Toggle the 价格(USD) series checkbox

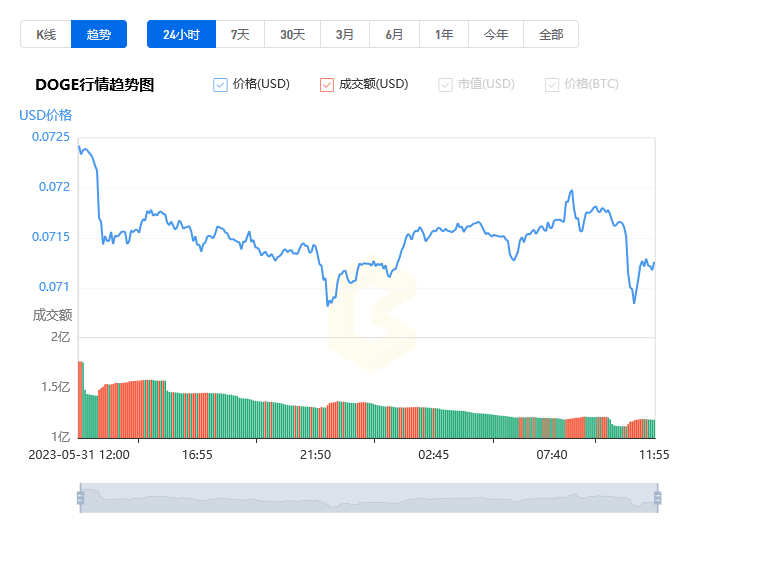[x=221, y=85]
